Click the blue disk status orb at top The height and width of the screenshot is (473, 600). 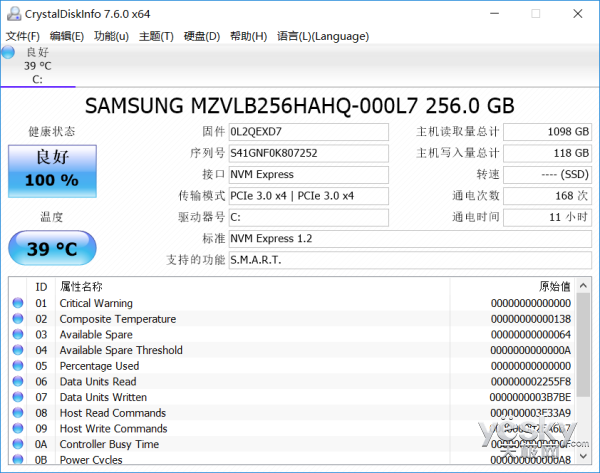(8, 52)
